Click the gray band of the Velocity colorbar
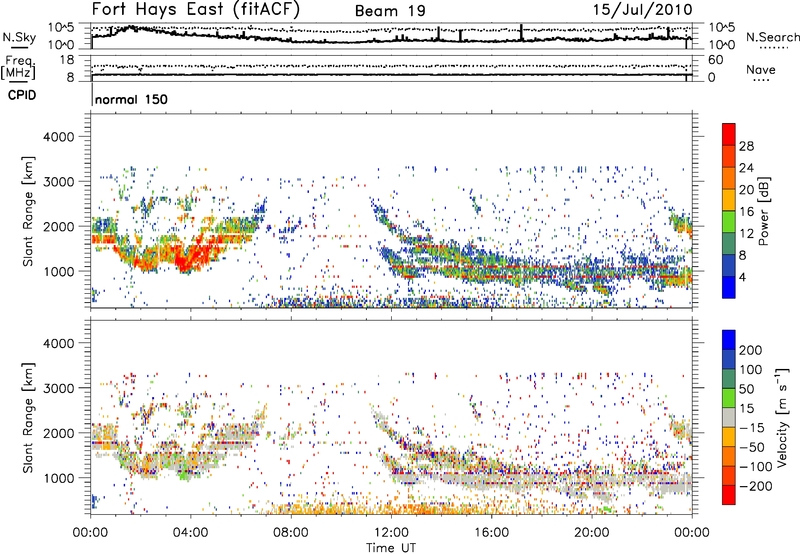800x554 pixels. click(729, 418)
